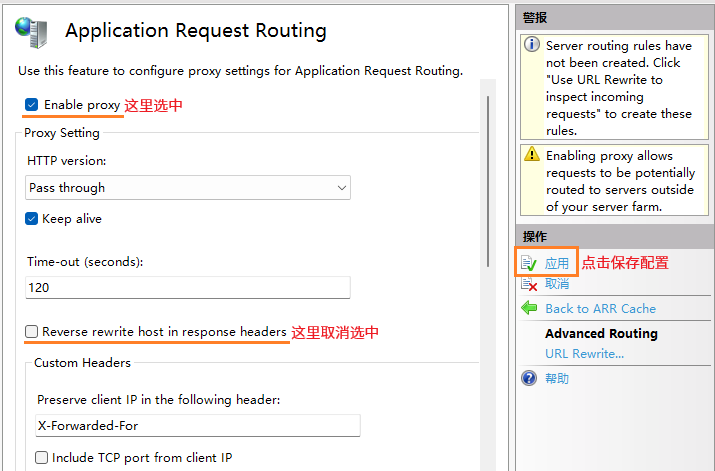Click the yellow warning triangle icon

(x=532, y=154)
